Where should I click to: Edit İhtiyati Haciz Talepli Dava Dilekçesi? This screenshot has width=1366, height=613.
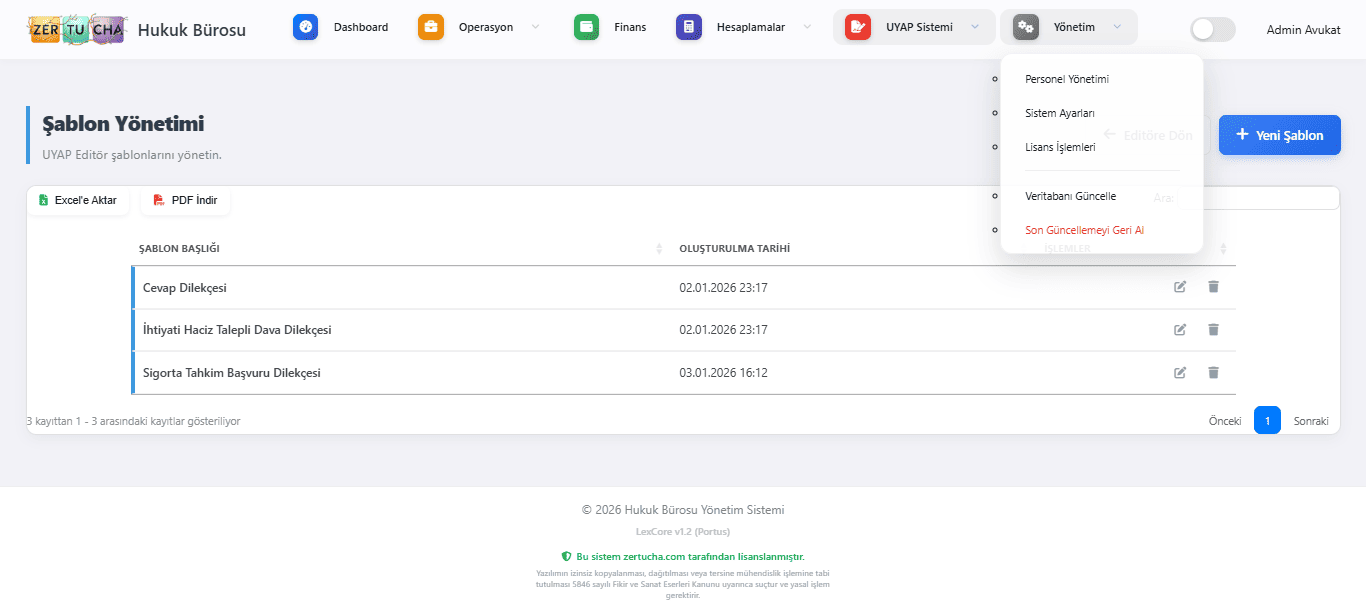point(1180,330)
